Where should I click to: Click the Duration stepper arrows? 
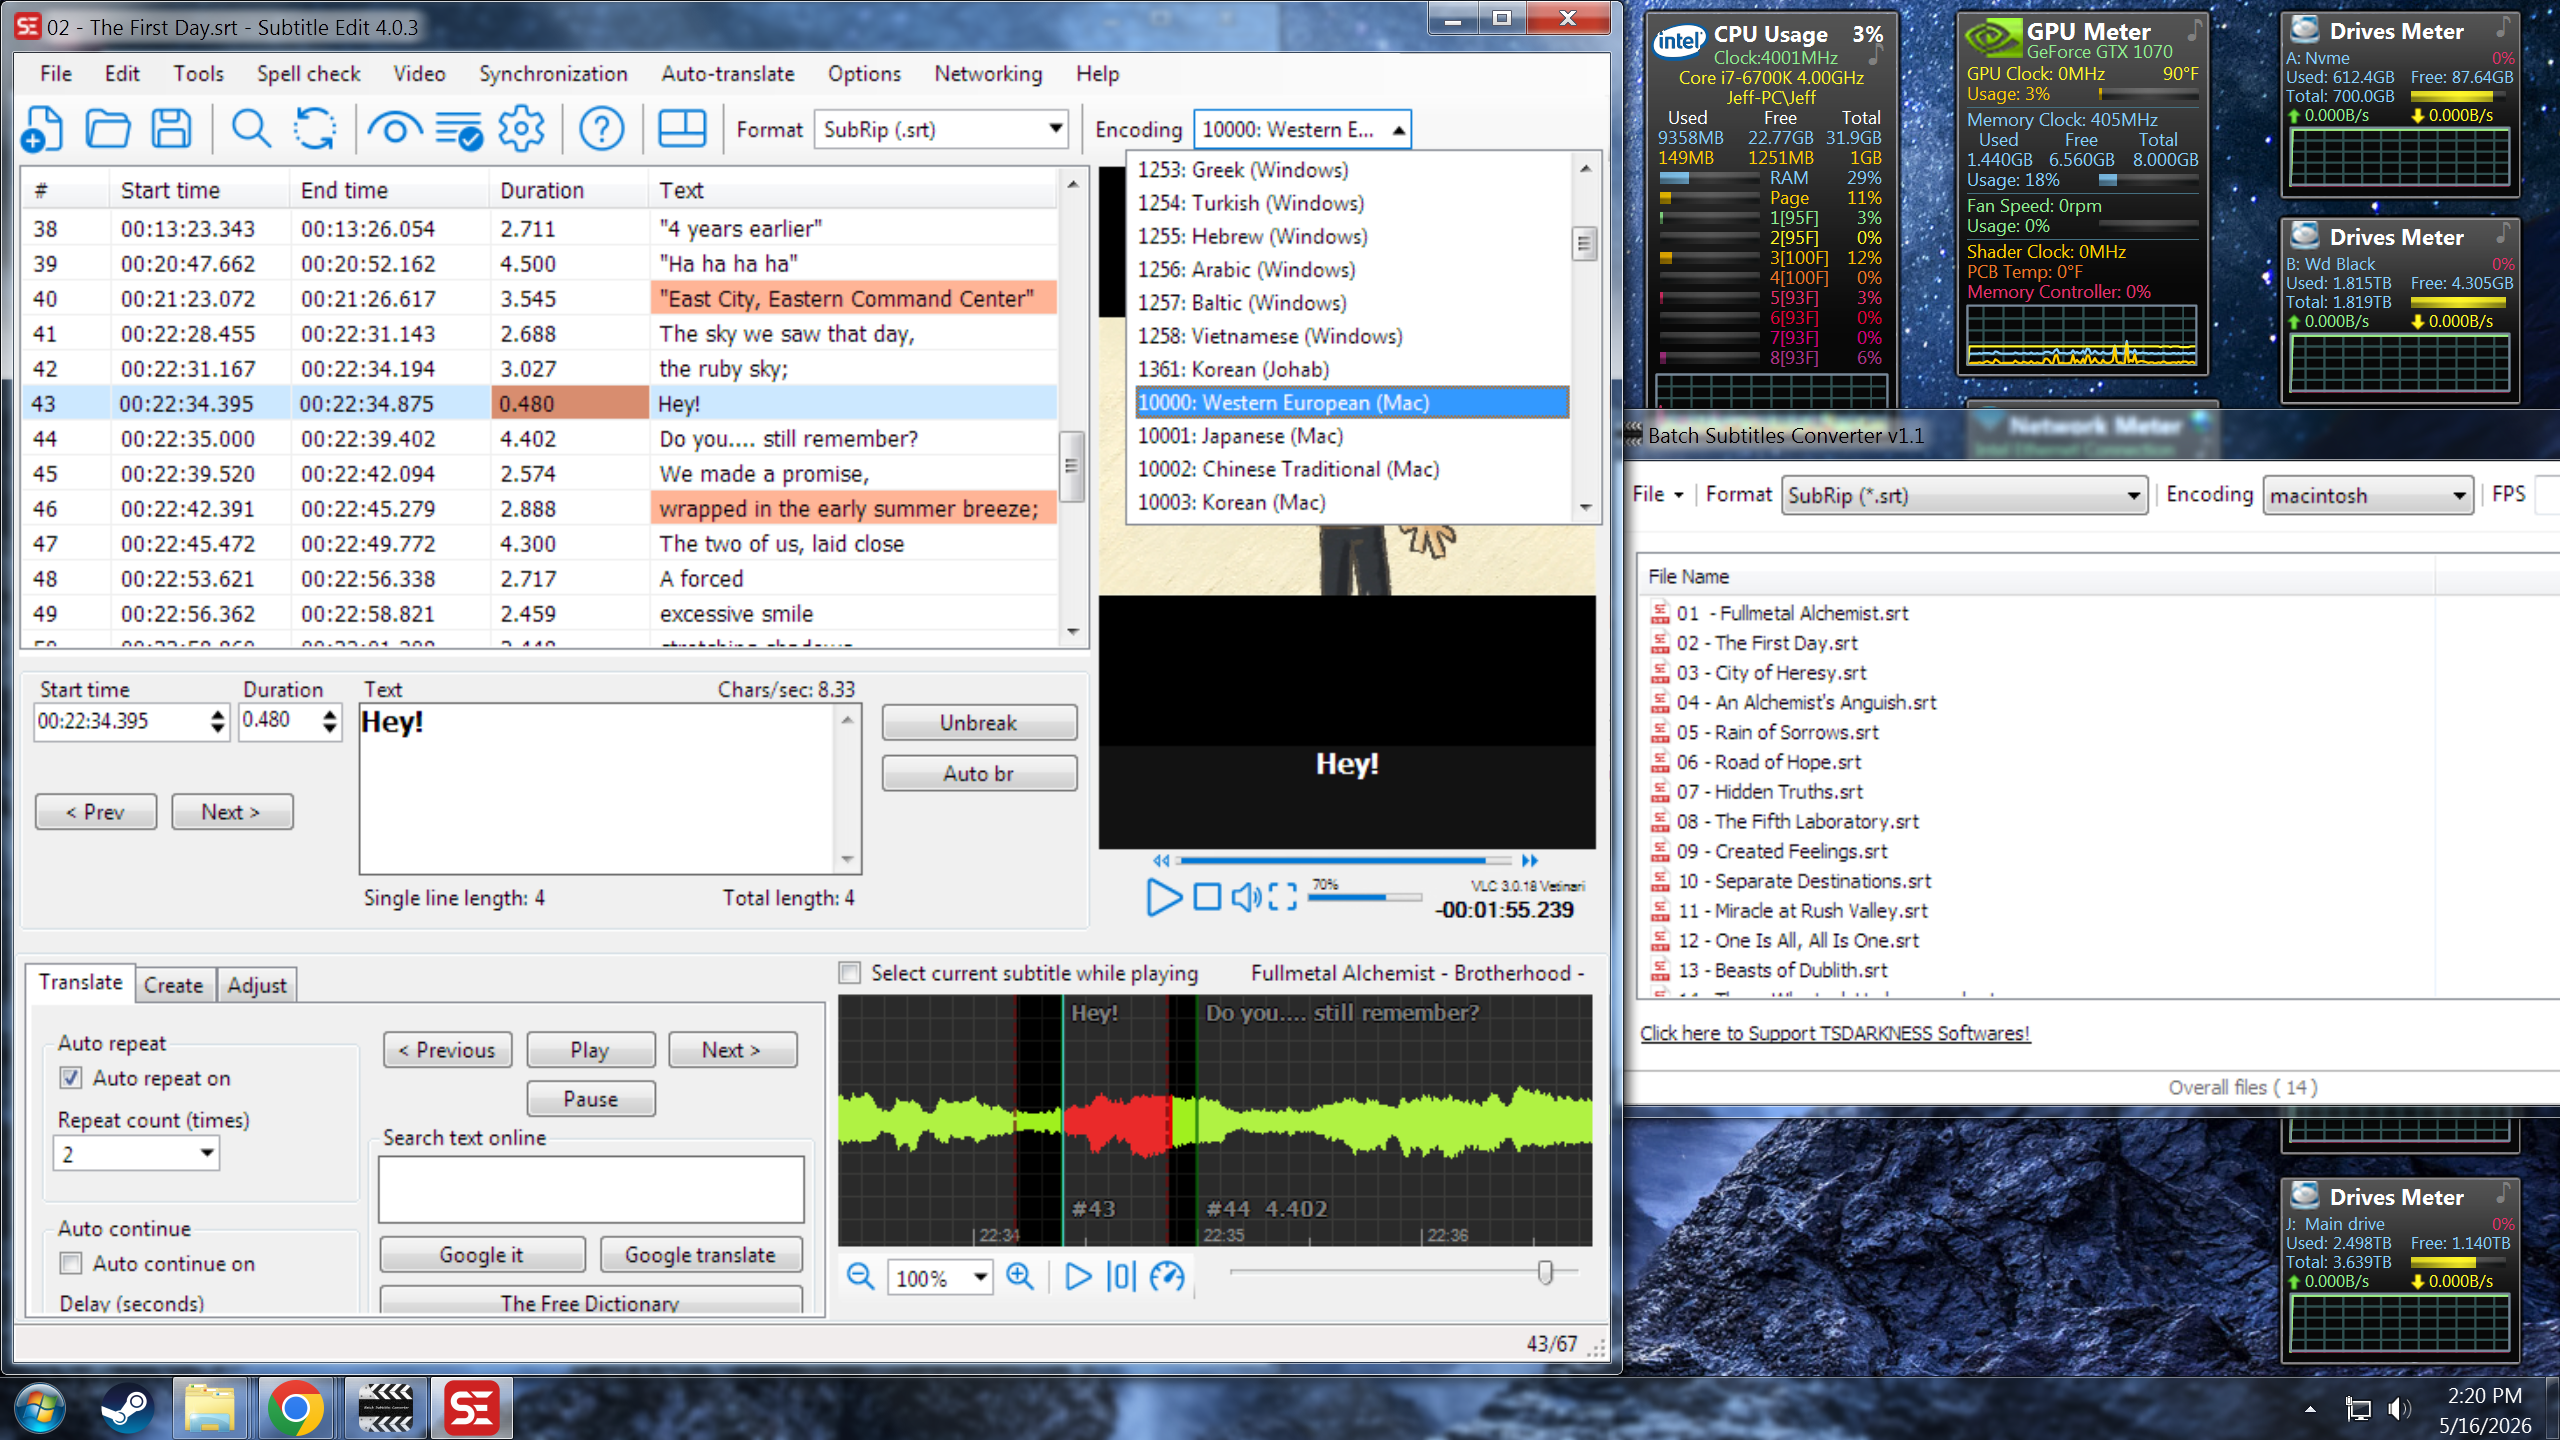pyautogui.click(x=330, y=721)
